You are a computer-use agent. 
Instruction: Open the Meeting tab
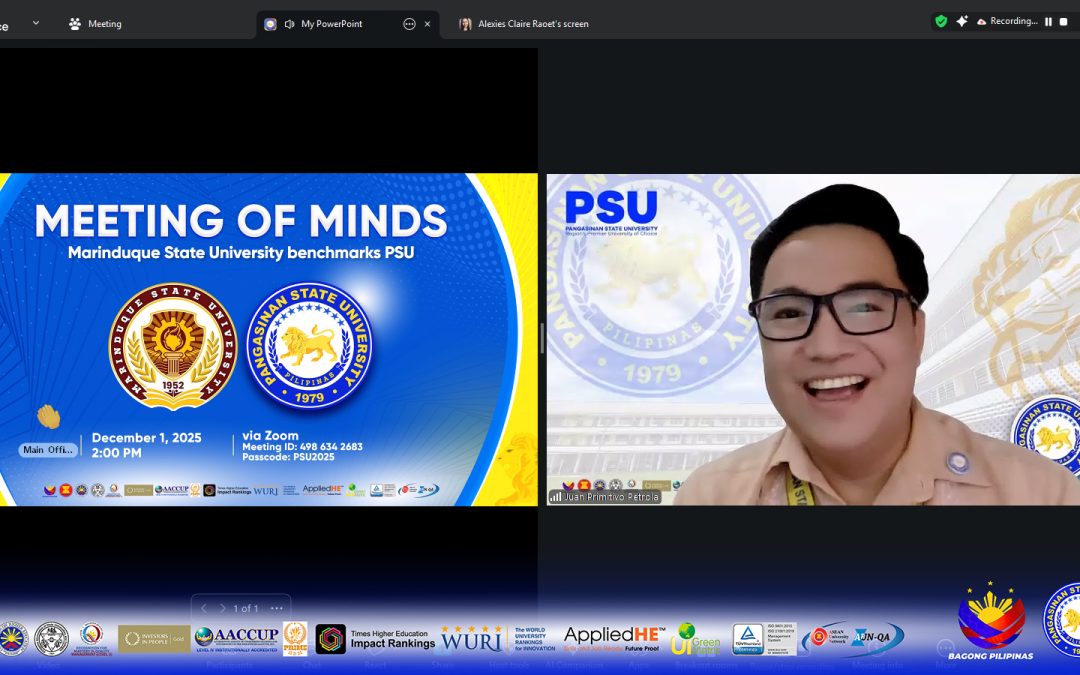tap(96, 24)
